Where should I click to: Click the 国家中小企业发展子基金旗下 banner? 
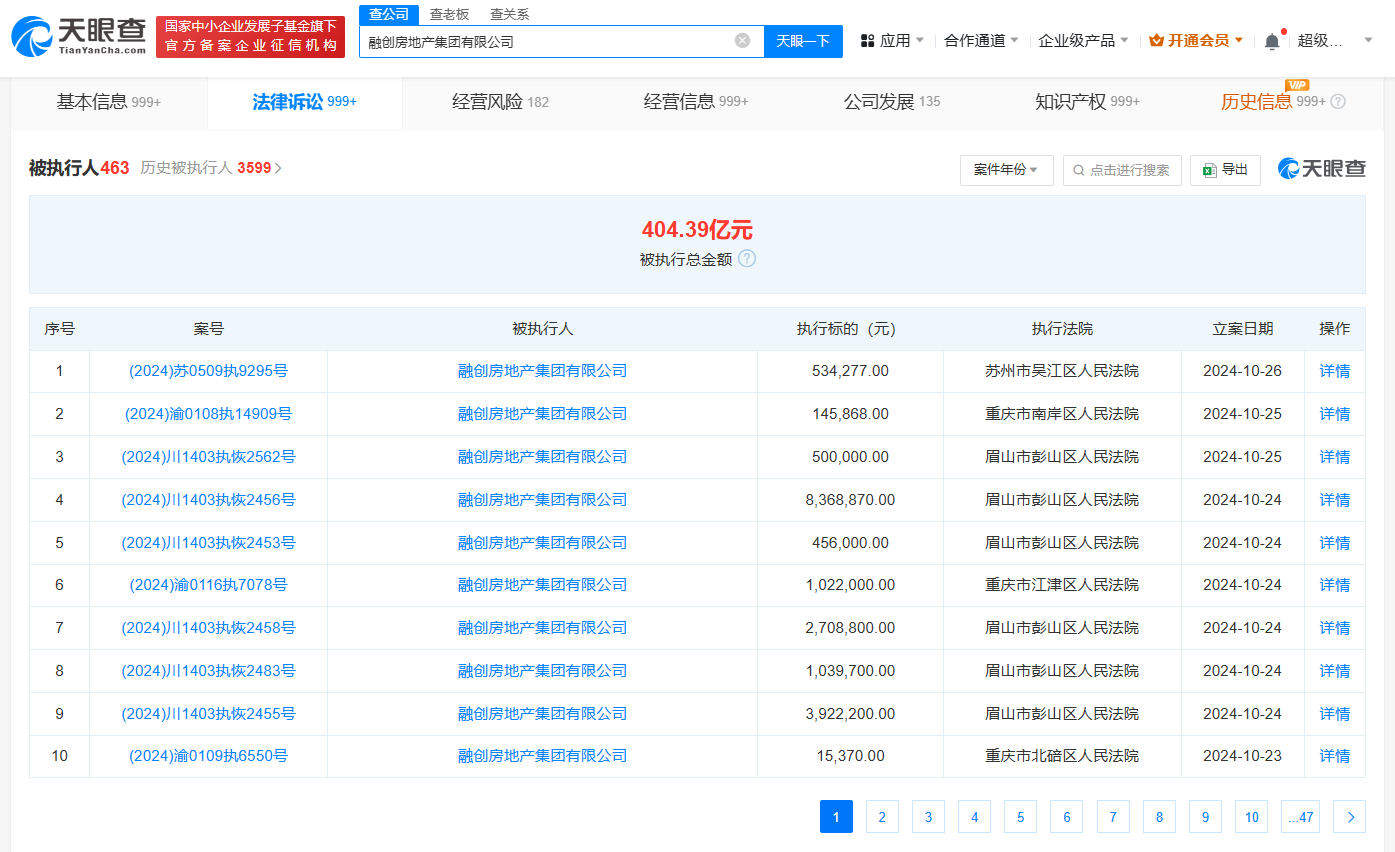[251, 36]
